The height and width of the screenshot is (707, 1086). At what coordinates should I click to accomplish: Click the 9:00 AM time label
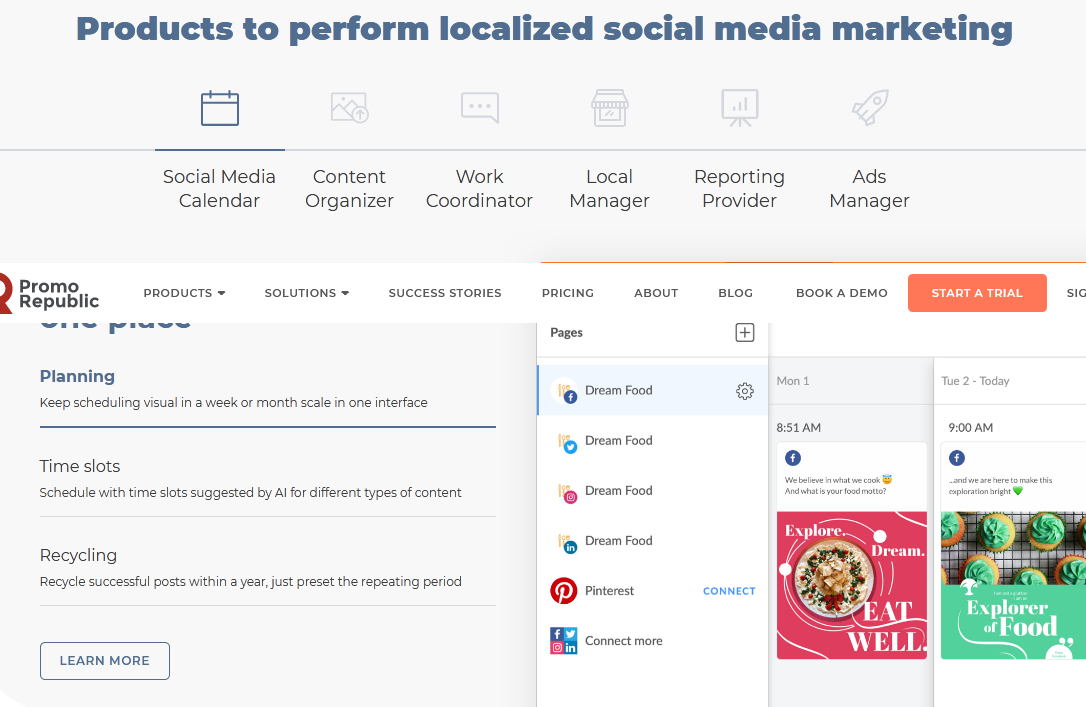pos(970,428)
